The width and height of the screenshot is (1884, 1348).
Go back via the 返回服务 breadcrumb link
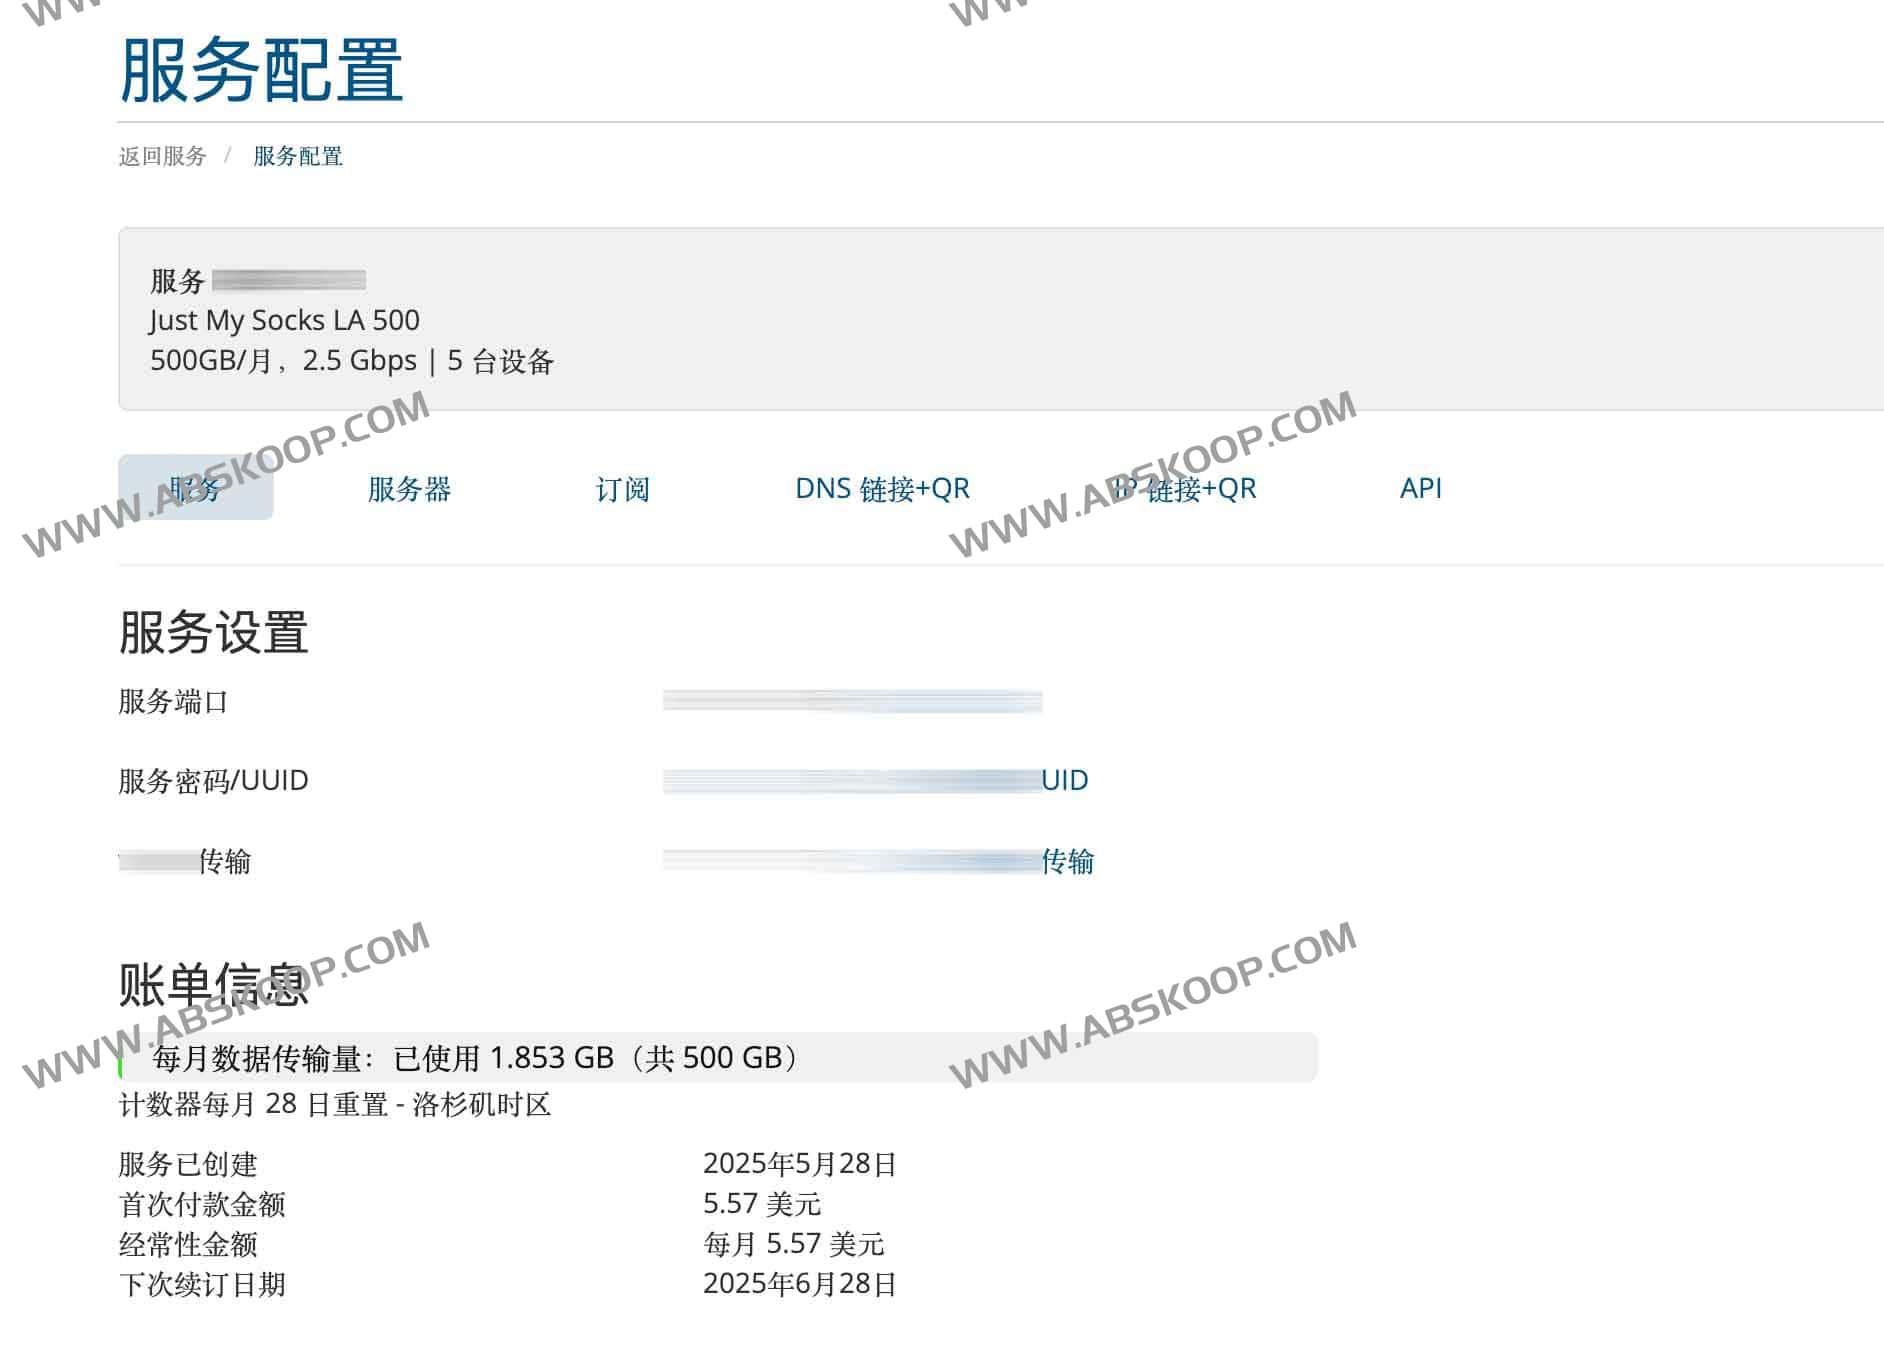pos(163,156)
